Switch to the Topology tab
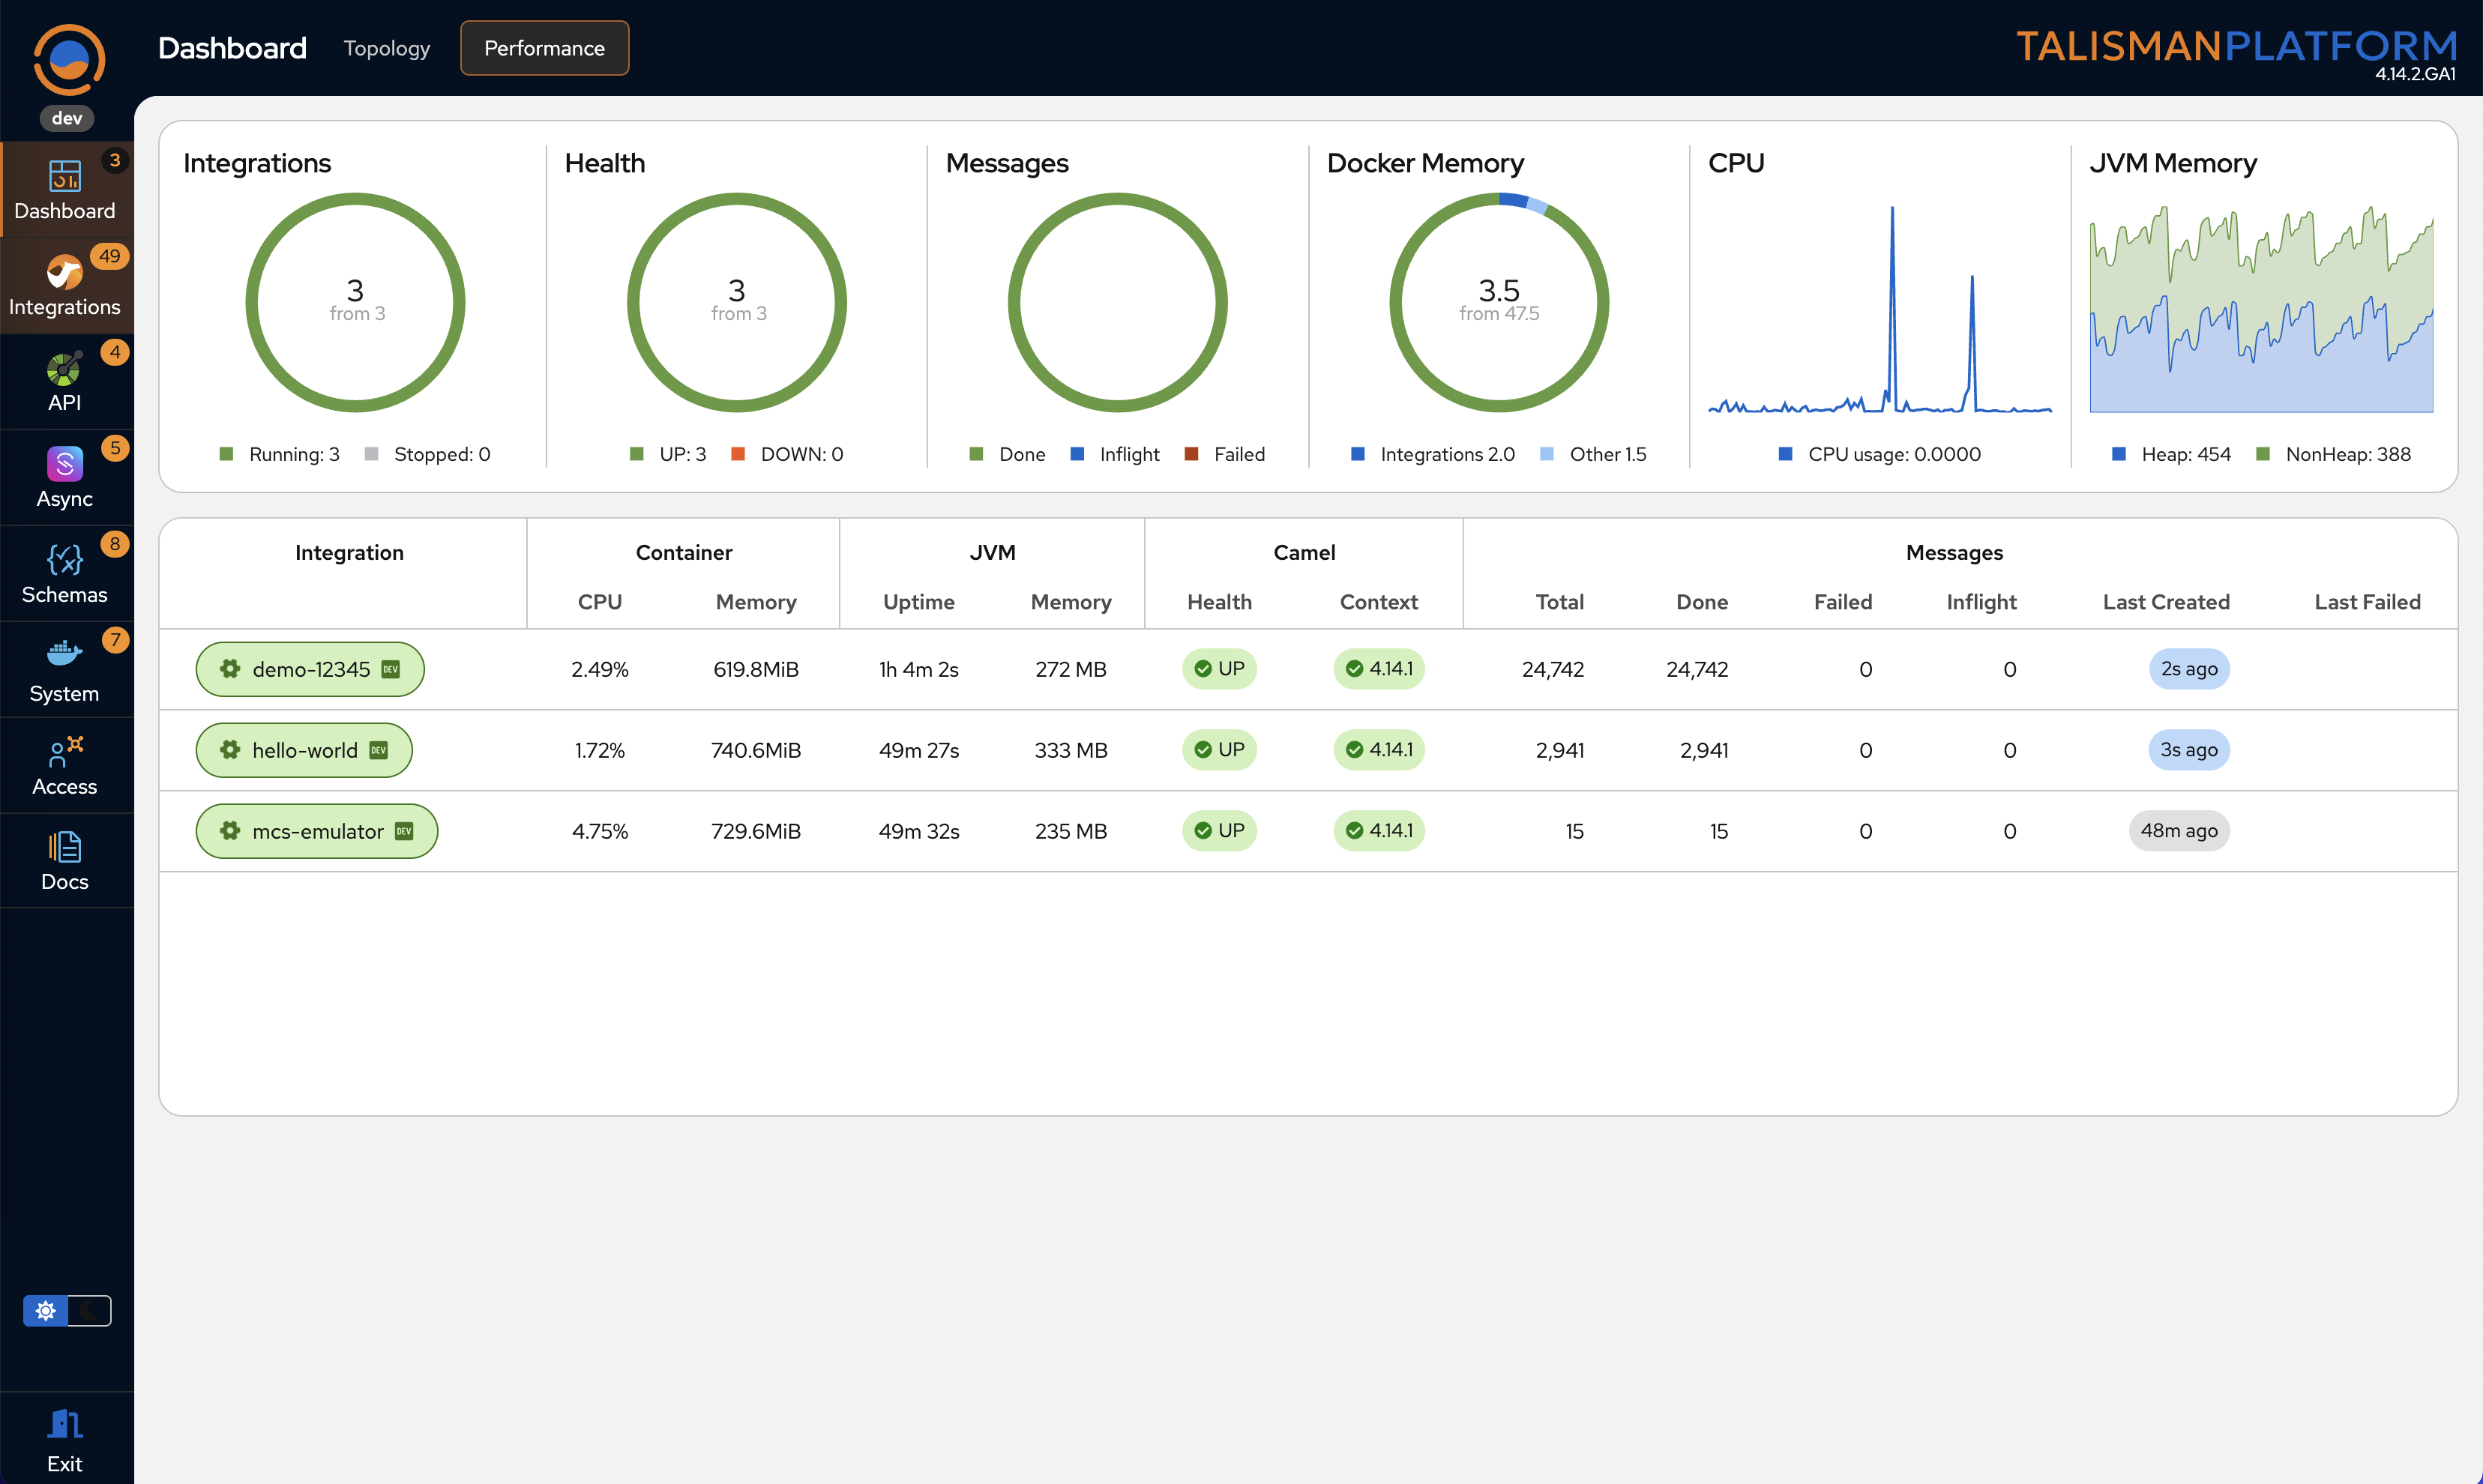2483x1484 pixels. [386, 47]
